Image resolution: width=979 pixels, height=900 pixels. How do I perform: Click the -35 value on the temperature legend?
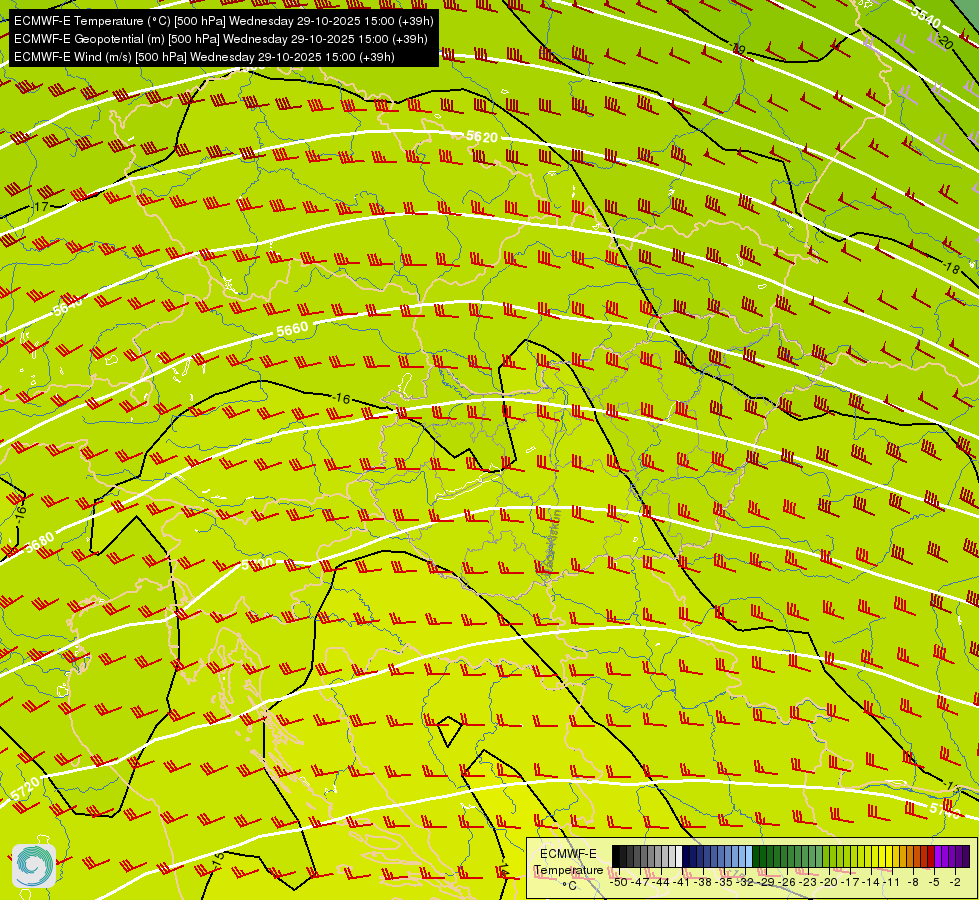point(724,882)
